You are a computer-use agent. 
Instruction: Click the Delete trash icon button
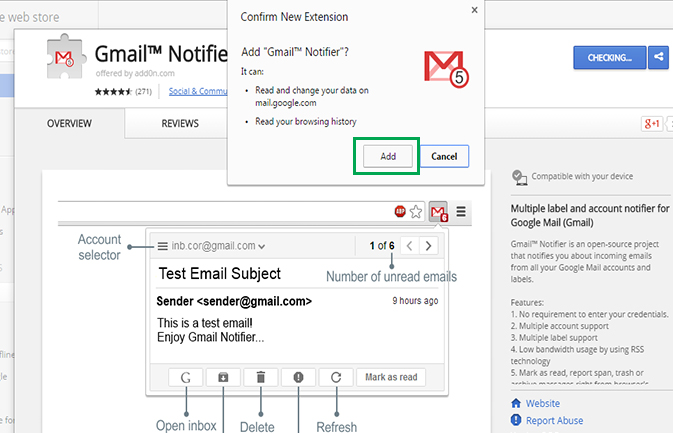click(261, 377)
